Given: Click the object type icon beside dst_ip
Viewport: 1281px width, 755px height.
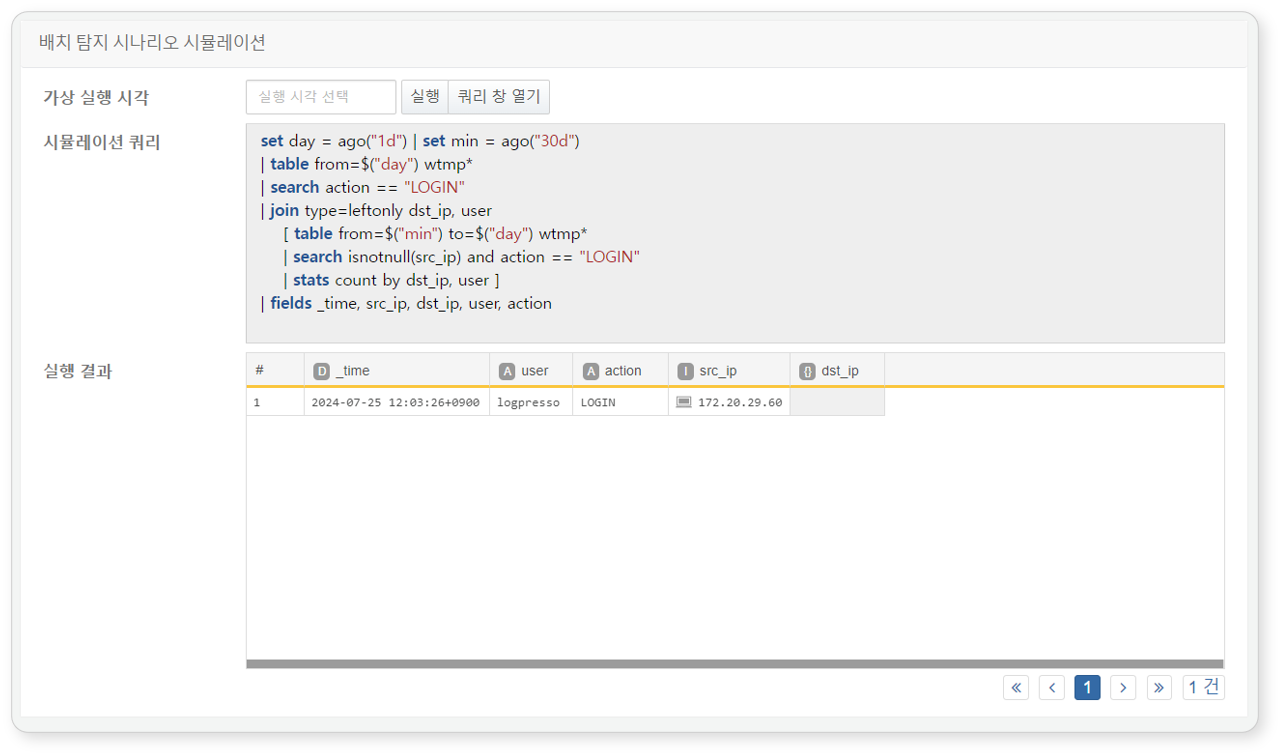Looking at the screenshot, I should [807, 371].
